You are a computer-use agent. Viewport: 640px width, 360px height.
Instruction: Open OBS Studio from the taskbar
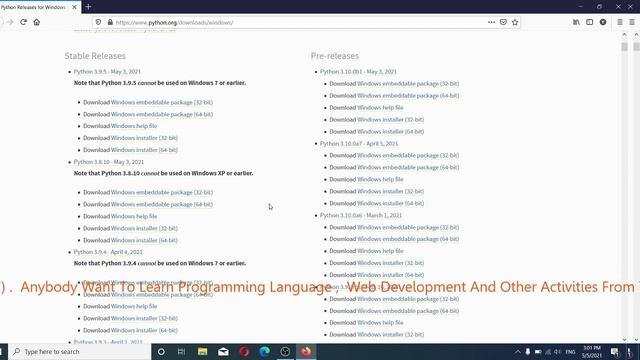click(285, 351)
